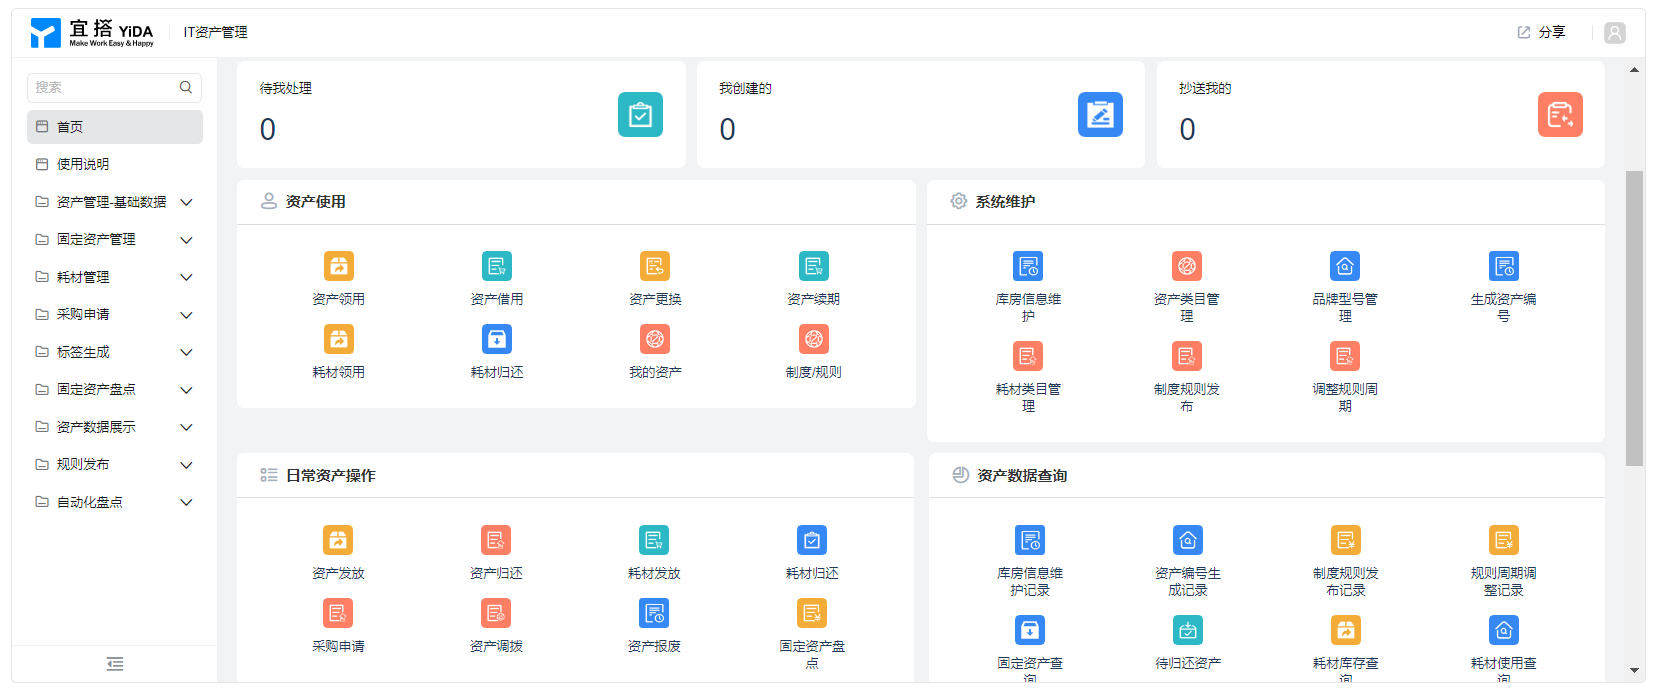Open the 调整规则周期 icon
This screenshot has height=692, width=1659.
coord(1345,356)
